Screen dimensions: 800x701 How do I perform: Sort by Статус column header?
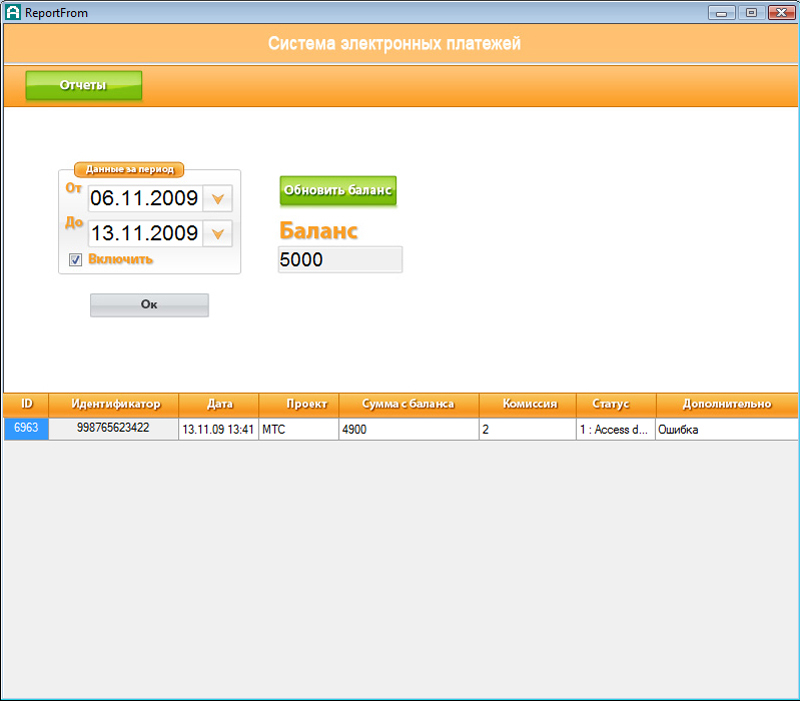617,404
